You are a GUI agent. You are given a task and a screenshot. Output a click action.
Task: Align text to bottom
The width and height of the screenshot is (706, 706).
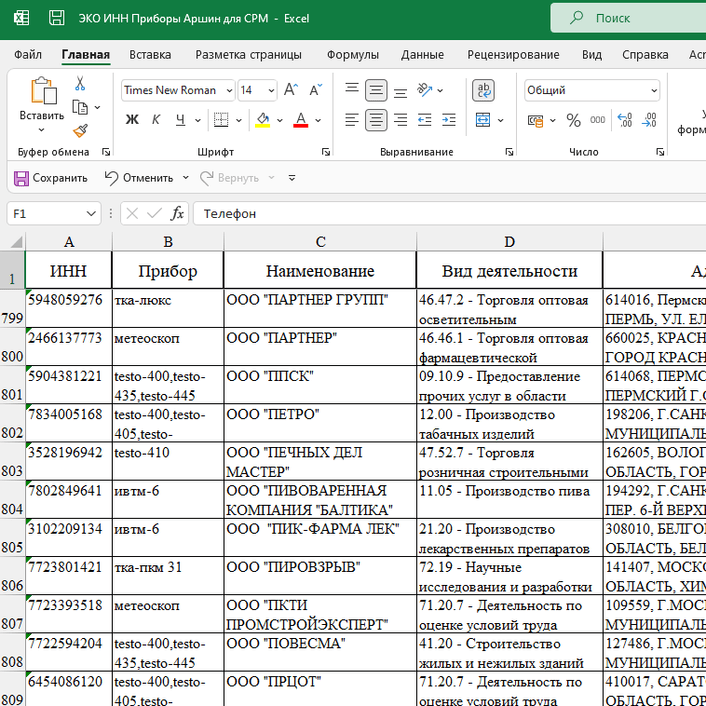click(400, 91)
